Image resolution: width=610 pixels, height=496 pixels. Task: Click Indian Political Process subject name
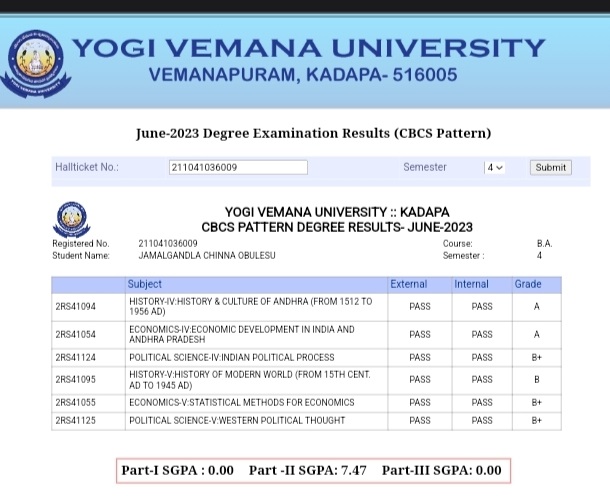pos(231,358)
